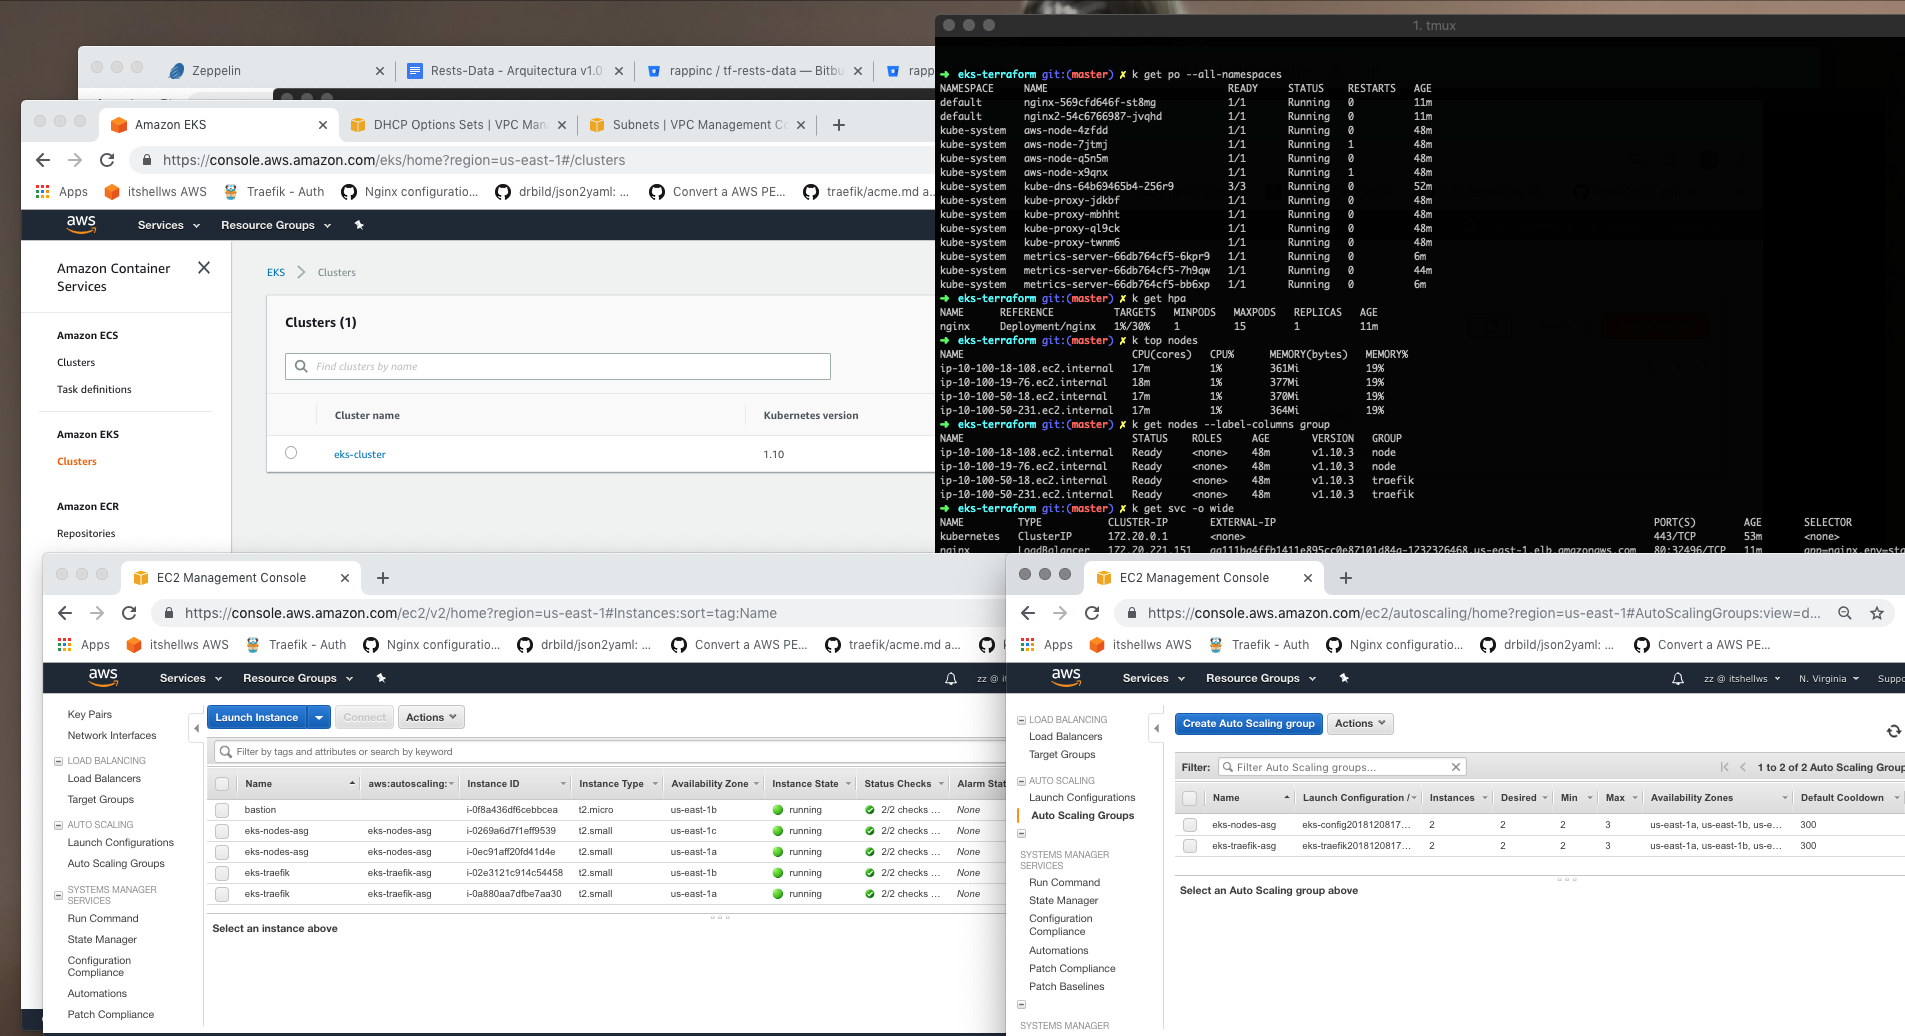Click Launch Instance button
Image resolution: width=1905 pixels, height=1036 pixels.
[x=257, y=717]
